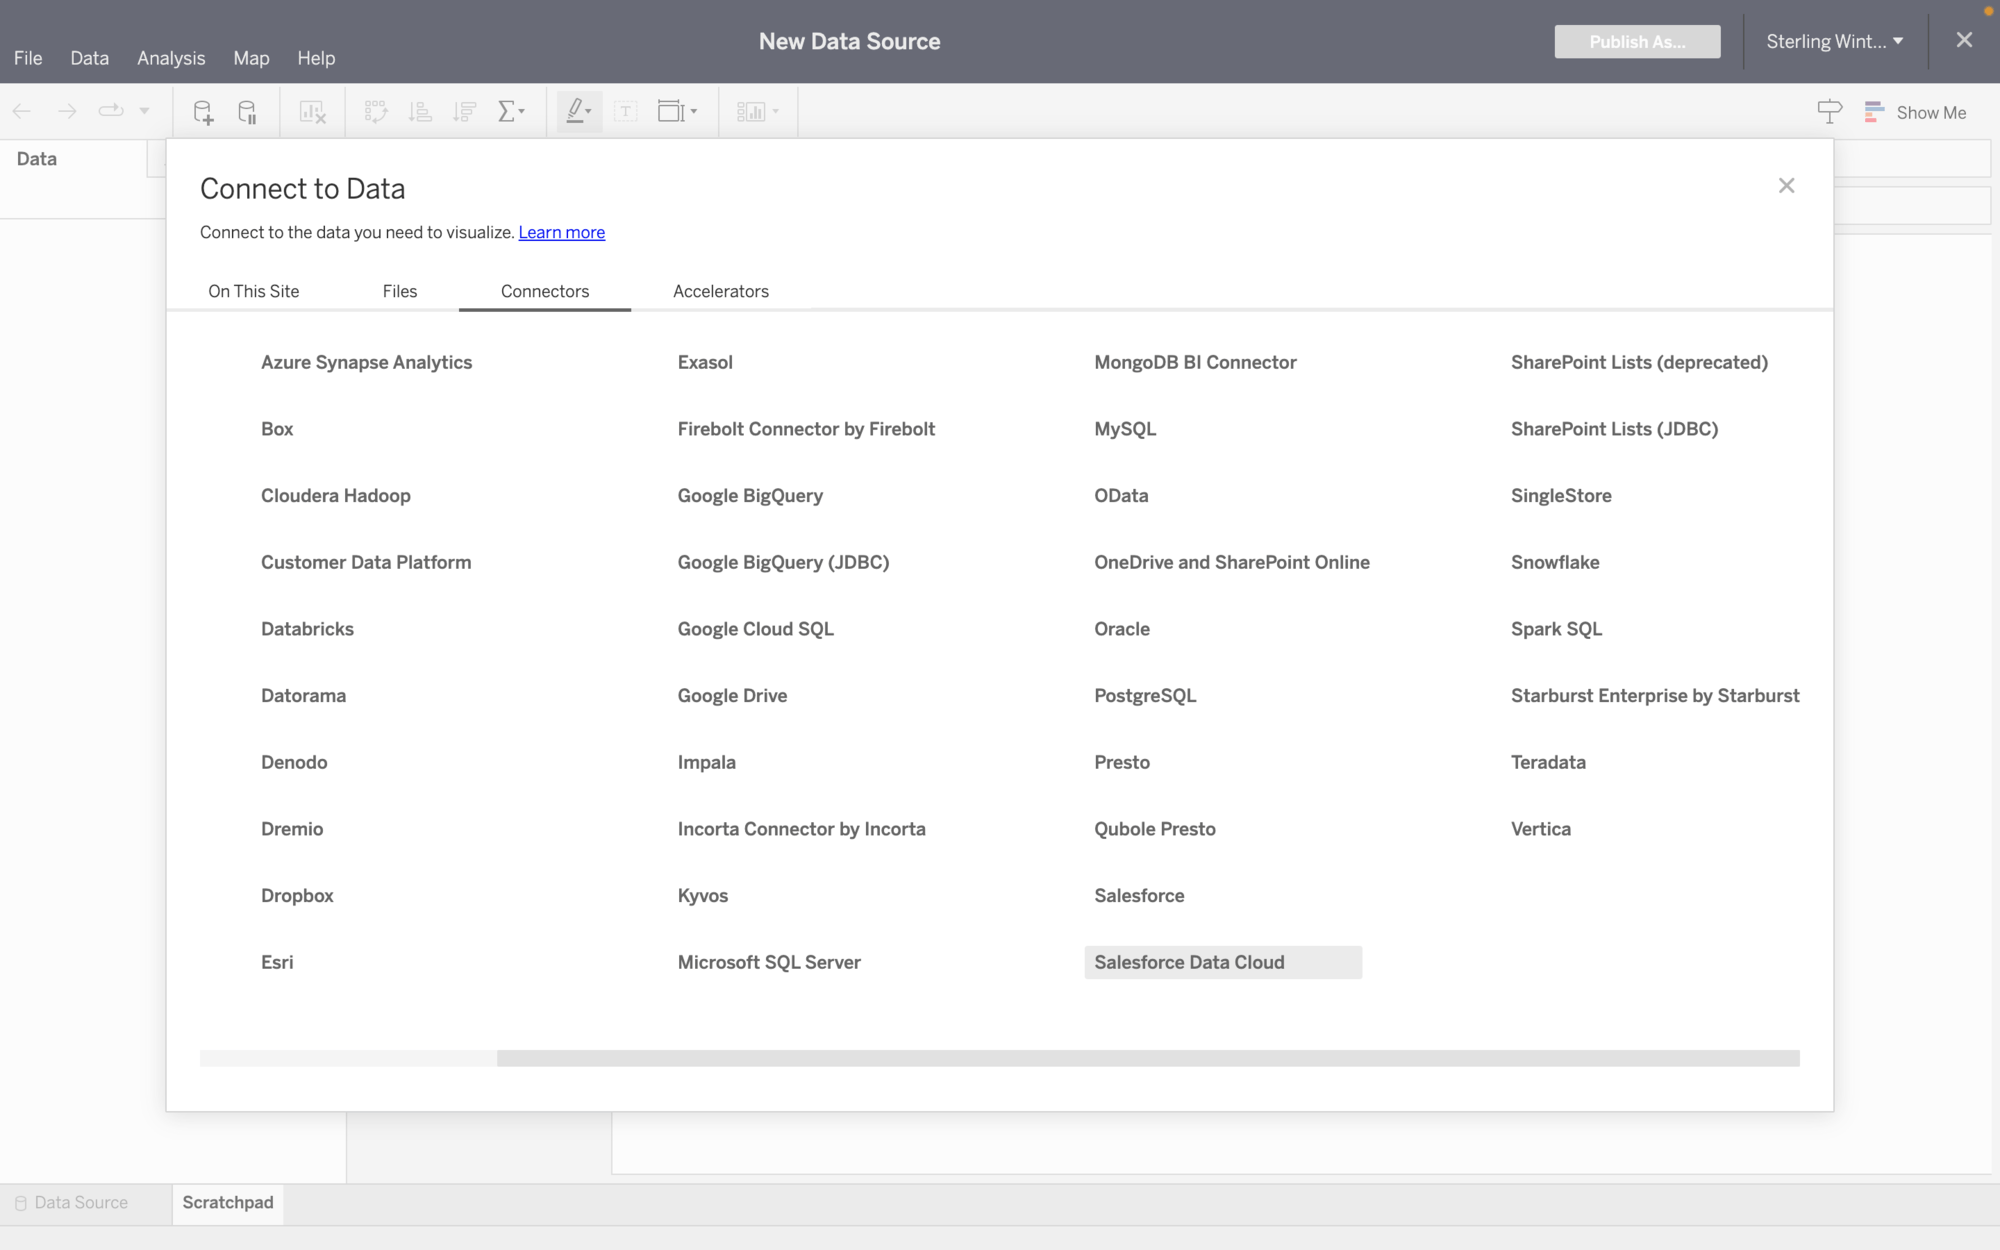
Task: Click the Sort Descending icon
Action: point(464,111)
